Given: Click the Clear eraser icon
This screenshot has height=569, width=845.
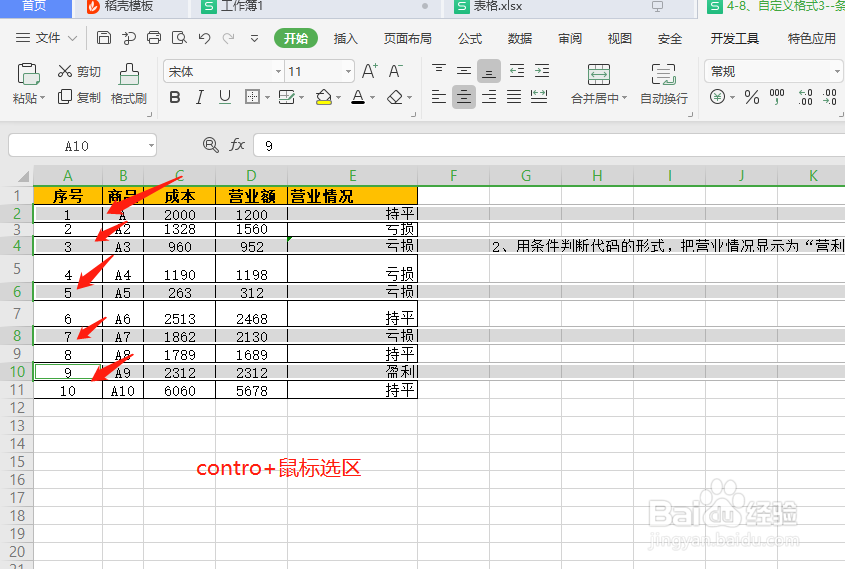Looking at the screenshot, I should [x=395, y=98].
